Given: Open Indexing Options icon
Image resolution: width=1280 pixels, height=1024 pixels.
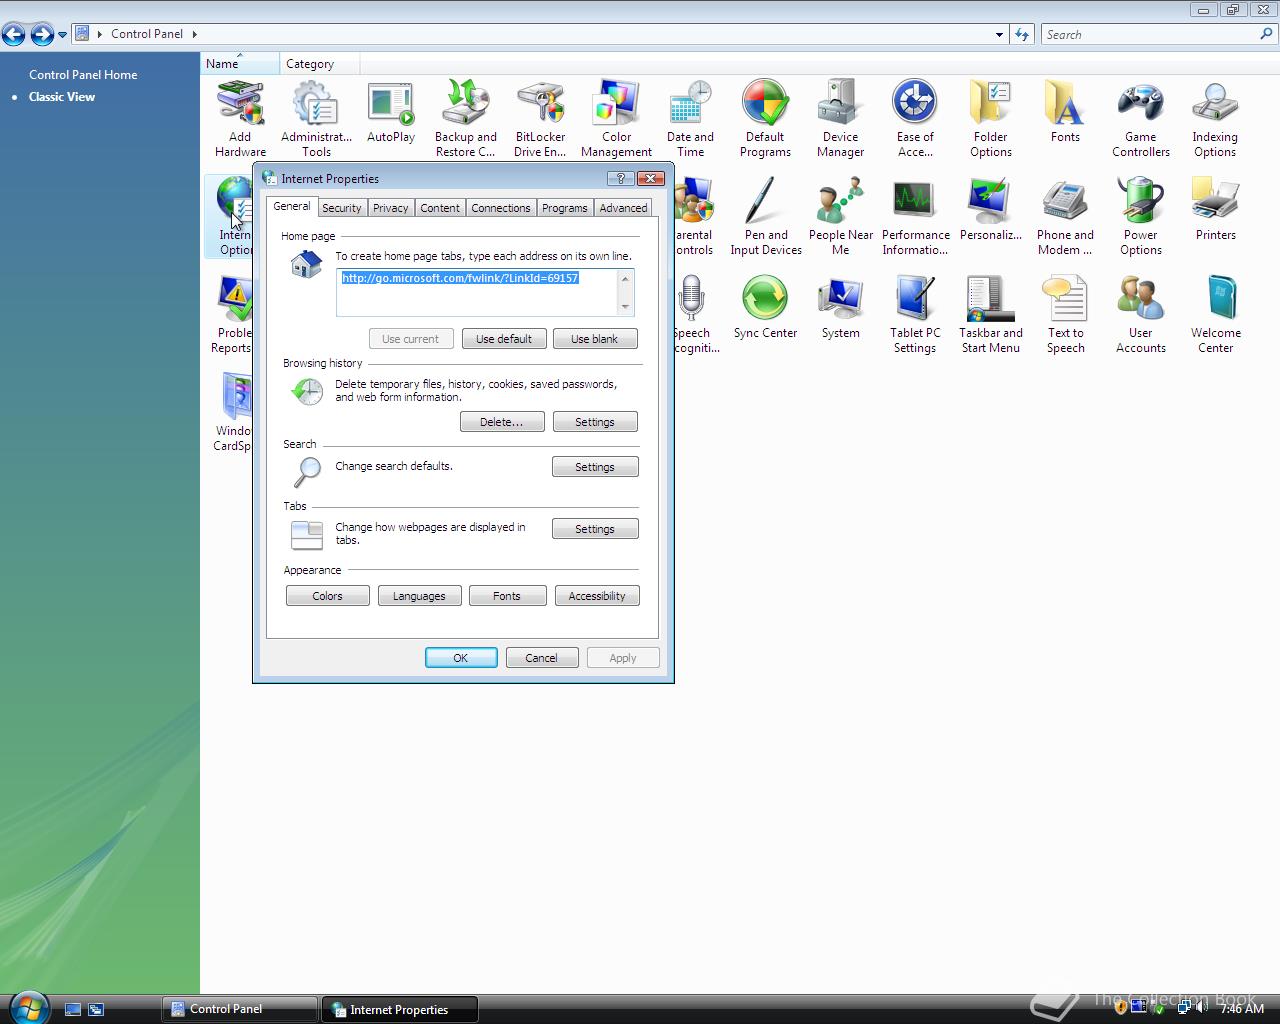Looking at the screenshot, I should tap(1215, 118).
